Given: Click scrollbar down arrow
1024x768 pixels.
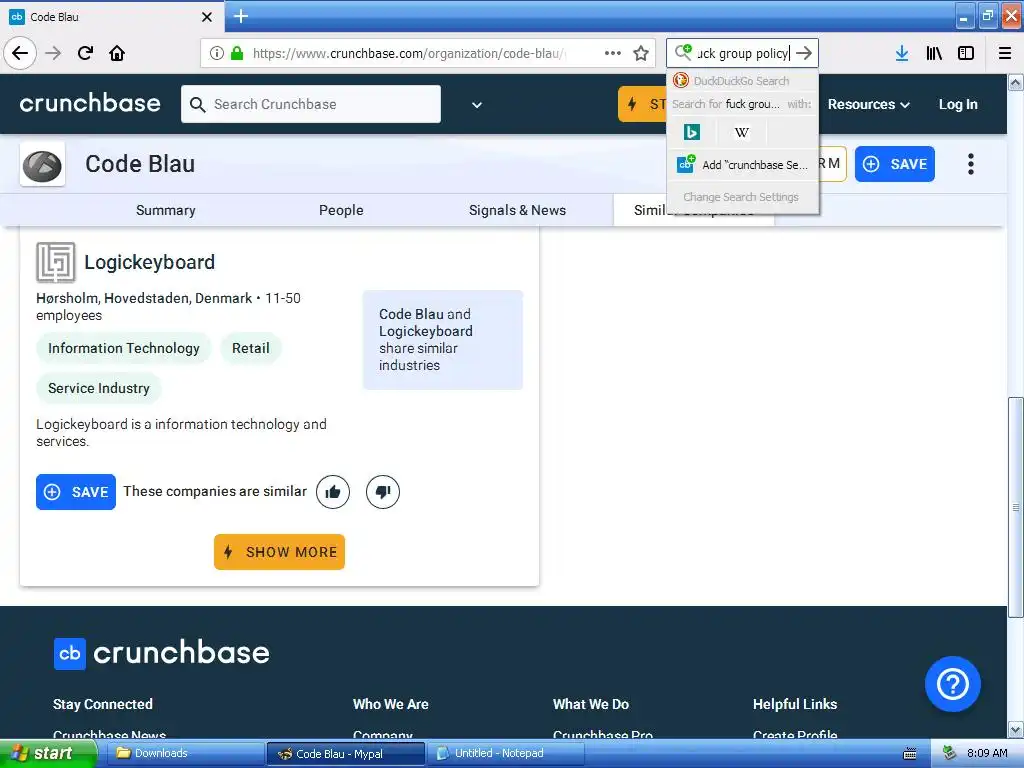Looking at the screenshot, I should (1016, 729).
